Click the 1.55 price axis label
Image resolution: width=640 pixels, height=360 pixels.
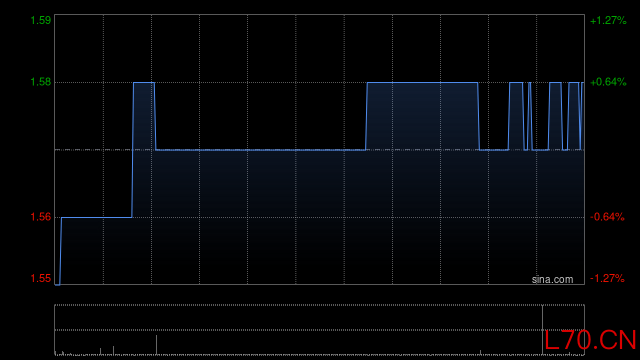pyautogui.click(x=41, y=278)
